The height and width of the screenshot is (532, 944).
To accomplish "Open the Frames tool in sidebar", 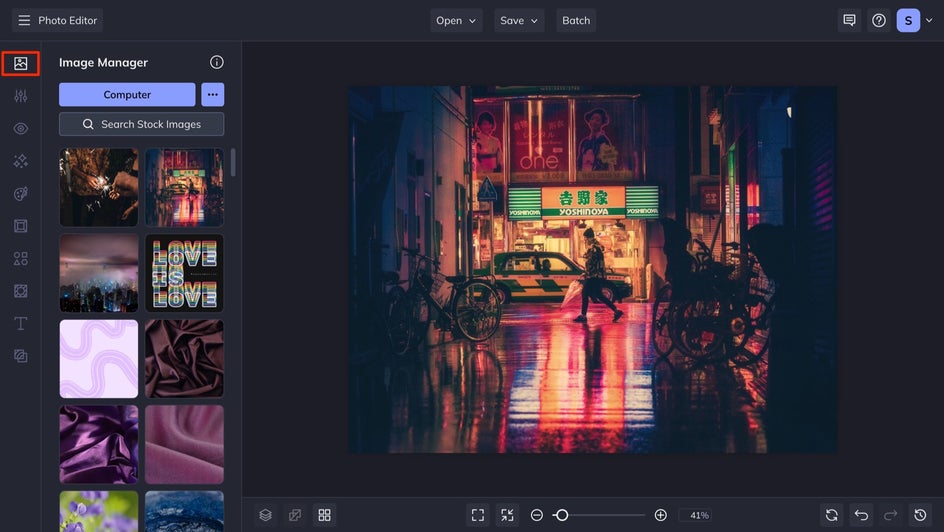I will pyautogui.click(x=20, y=226).
